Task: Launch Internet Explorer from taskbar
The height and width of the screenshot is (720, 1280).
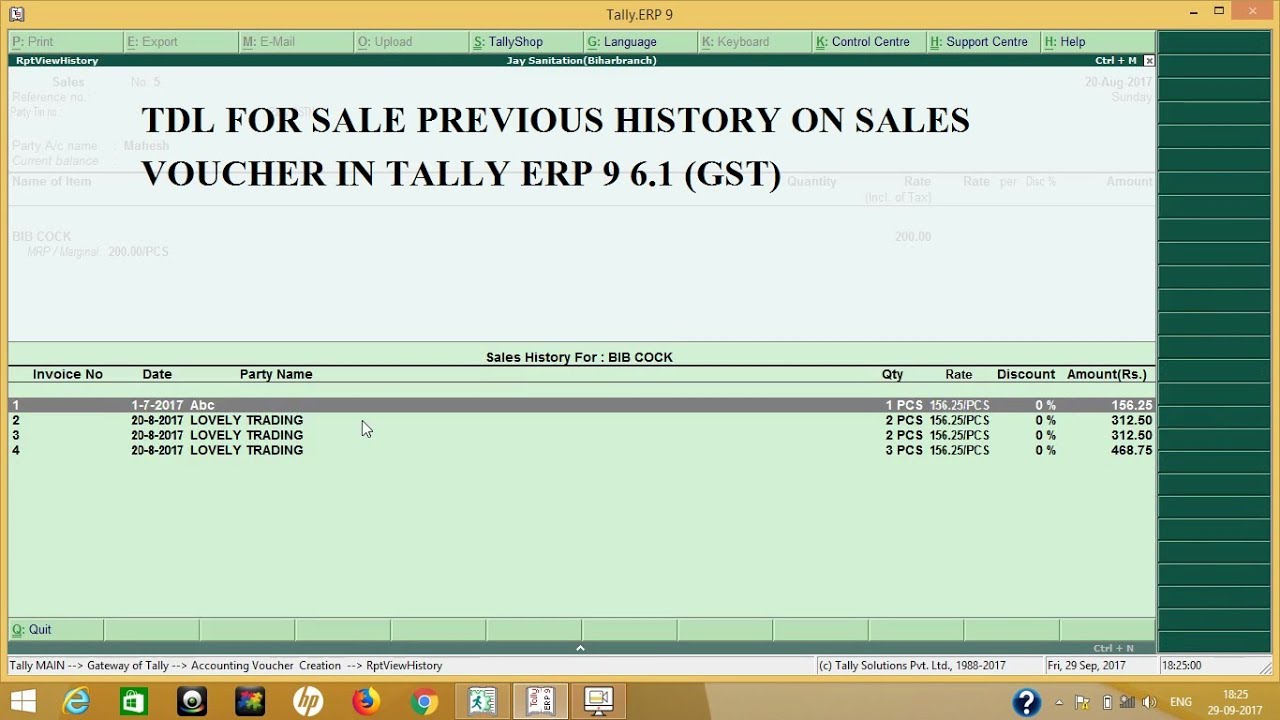Action: pos(76,702)
